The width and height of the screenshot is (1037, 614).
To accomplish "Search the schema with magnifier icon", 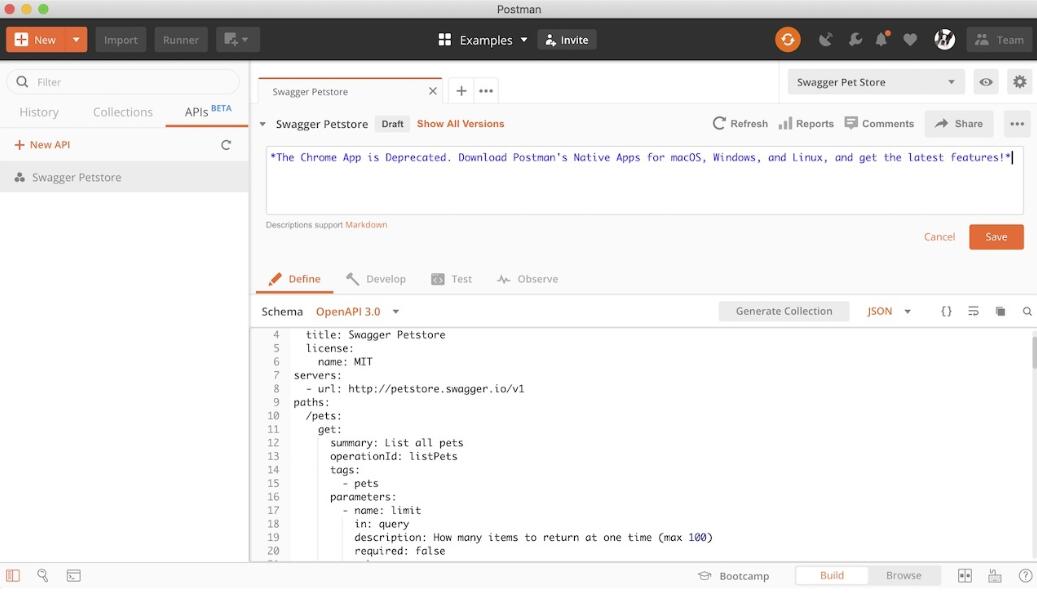I will [1027, 312].
